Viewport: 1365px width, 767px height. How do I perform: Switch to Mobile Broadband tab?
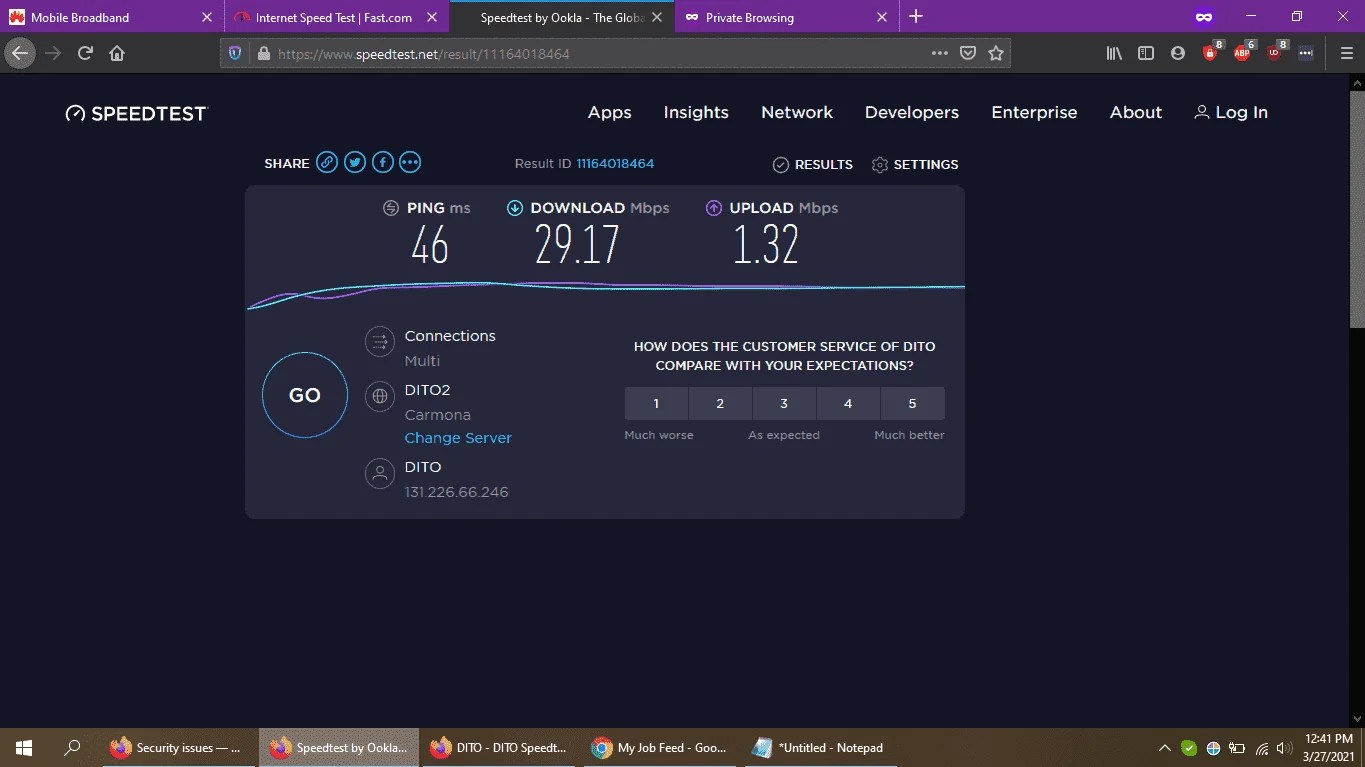click(111, 17)
